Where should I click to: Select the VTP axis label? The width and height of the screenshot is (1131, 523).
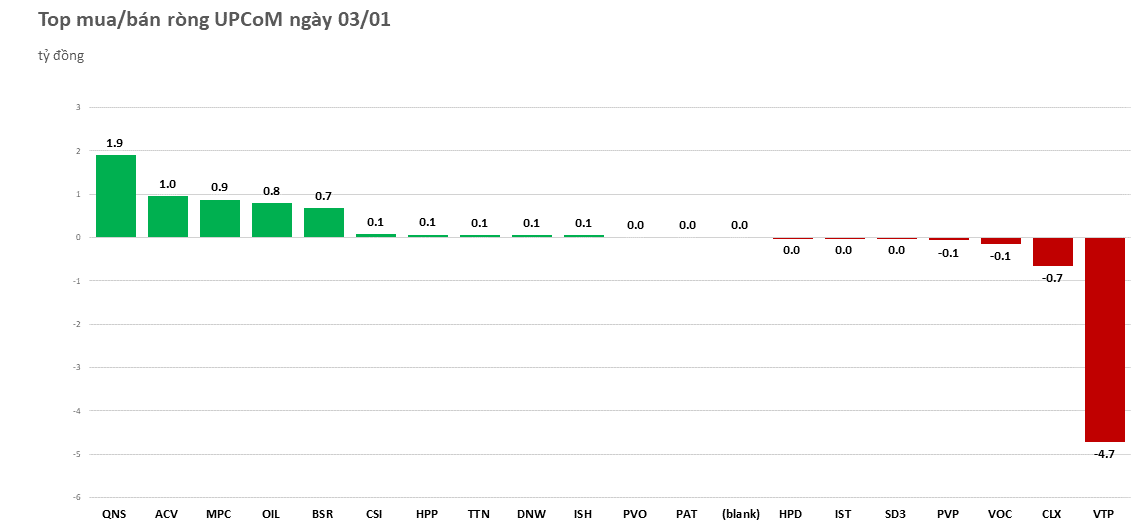[1104, 514]
